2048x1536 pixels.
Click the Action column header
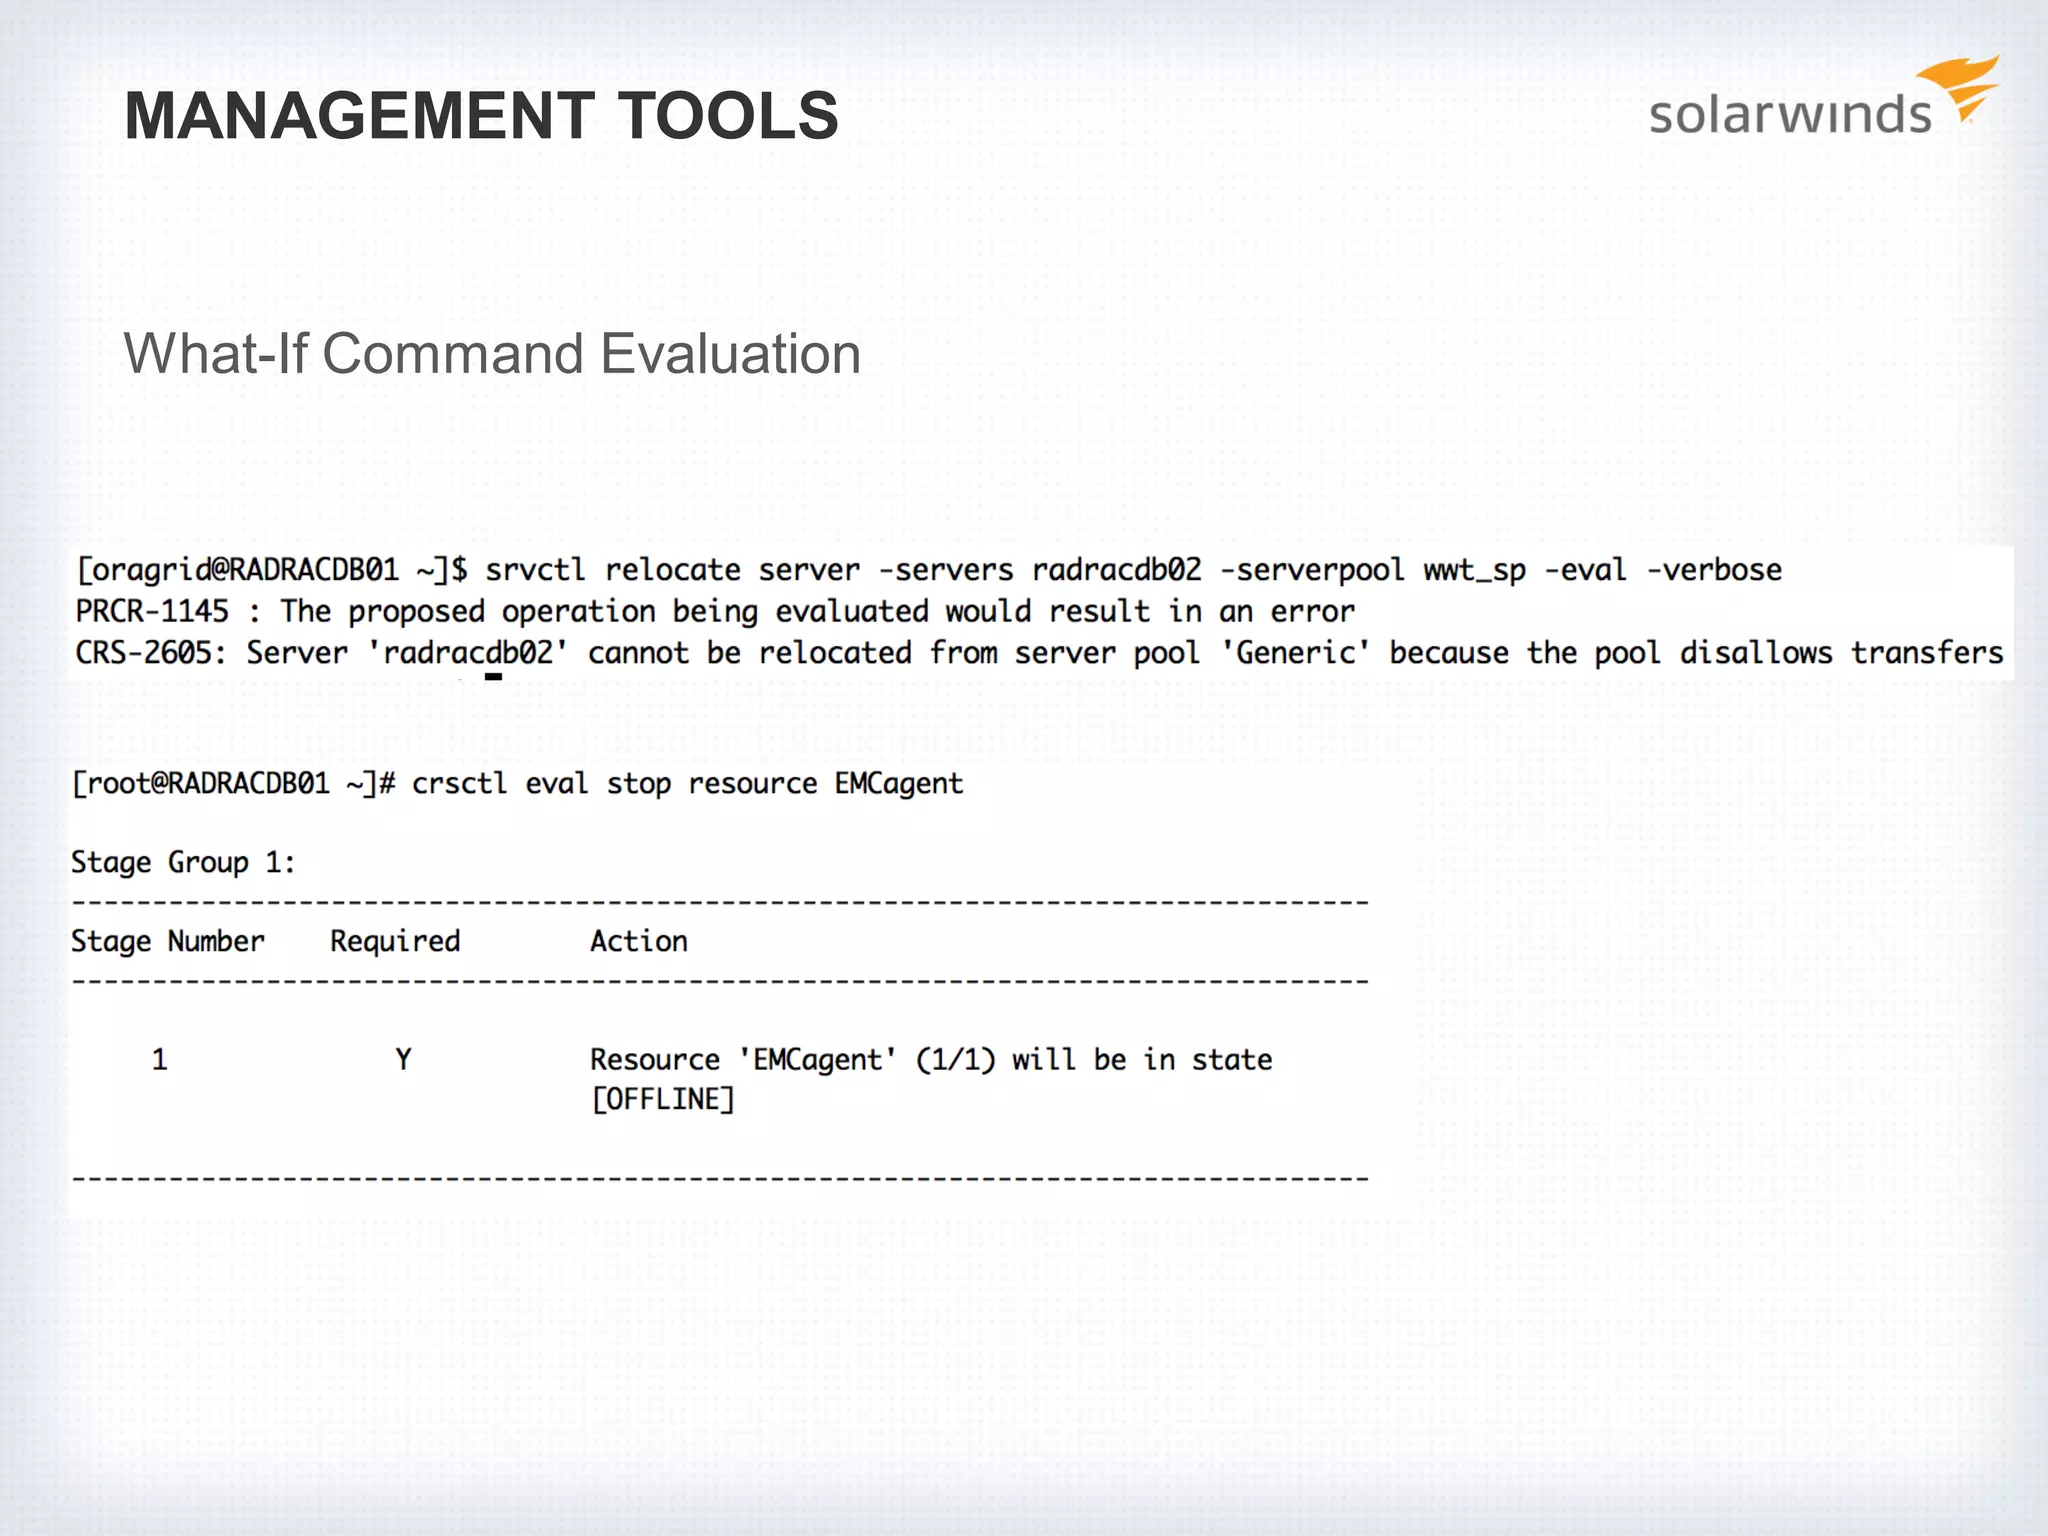tap(638, 941)
